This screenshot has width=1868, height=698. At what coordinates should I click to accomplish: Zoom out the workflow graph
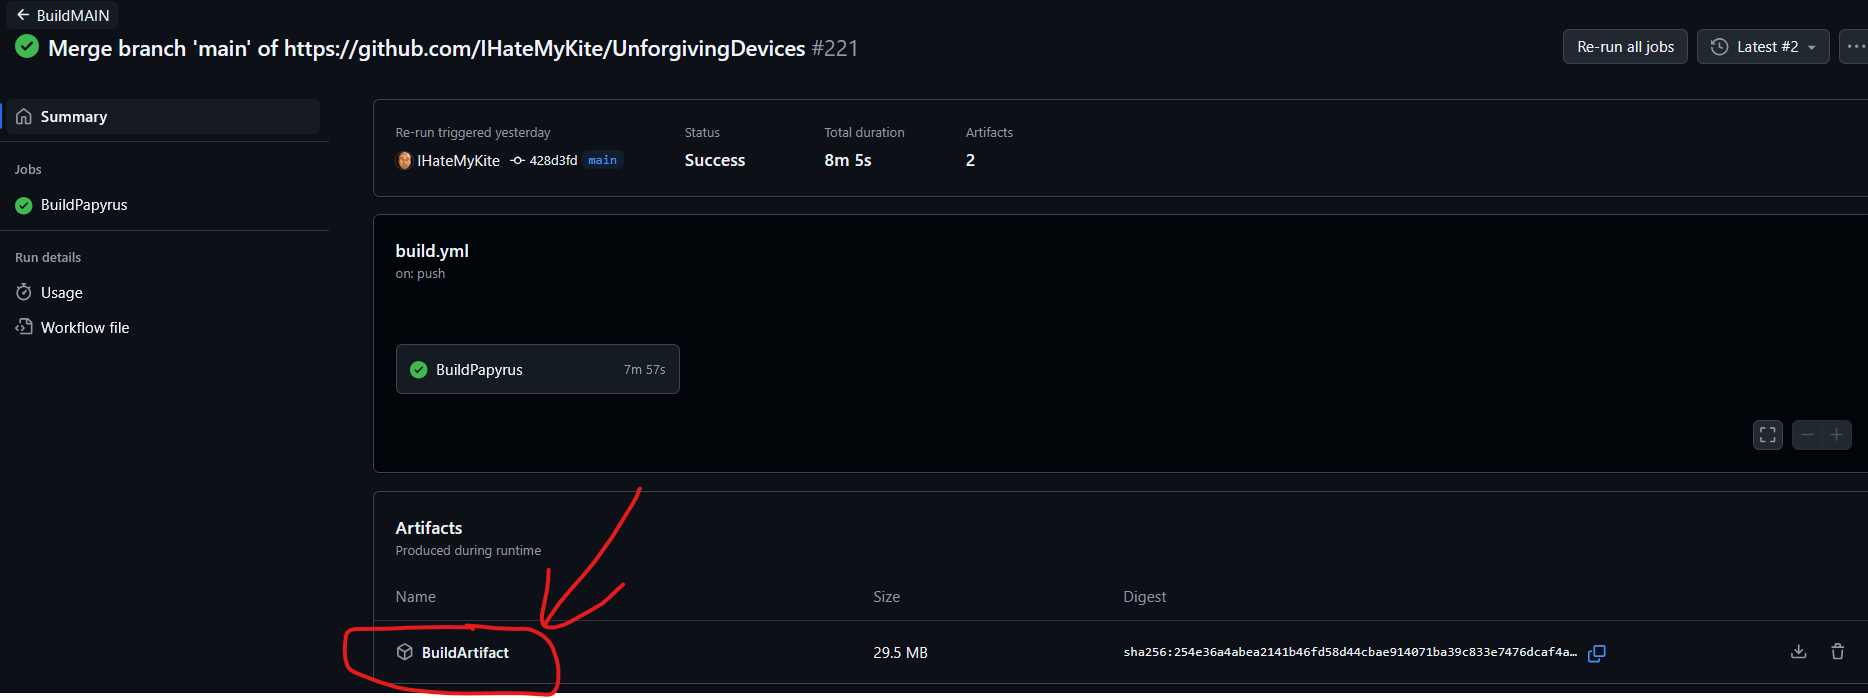click(1807, 435)
